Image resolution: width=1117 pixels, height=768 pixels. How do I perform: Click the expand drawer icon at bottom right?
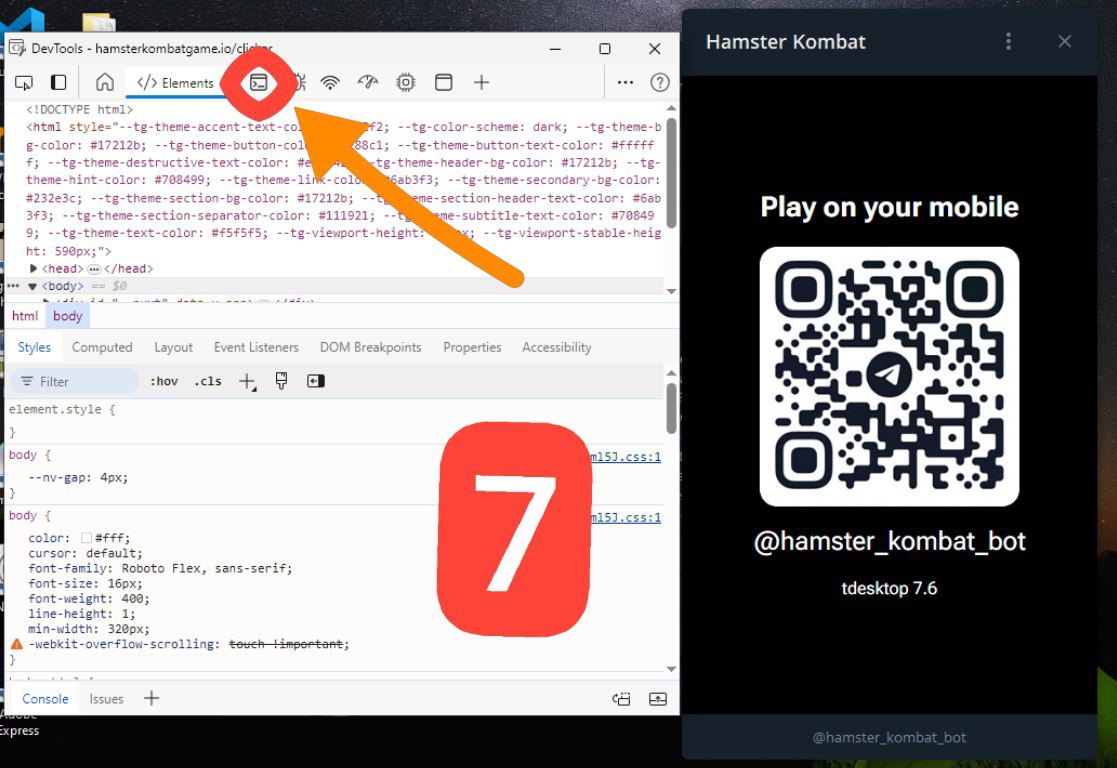(658, 699)
